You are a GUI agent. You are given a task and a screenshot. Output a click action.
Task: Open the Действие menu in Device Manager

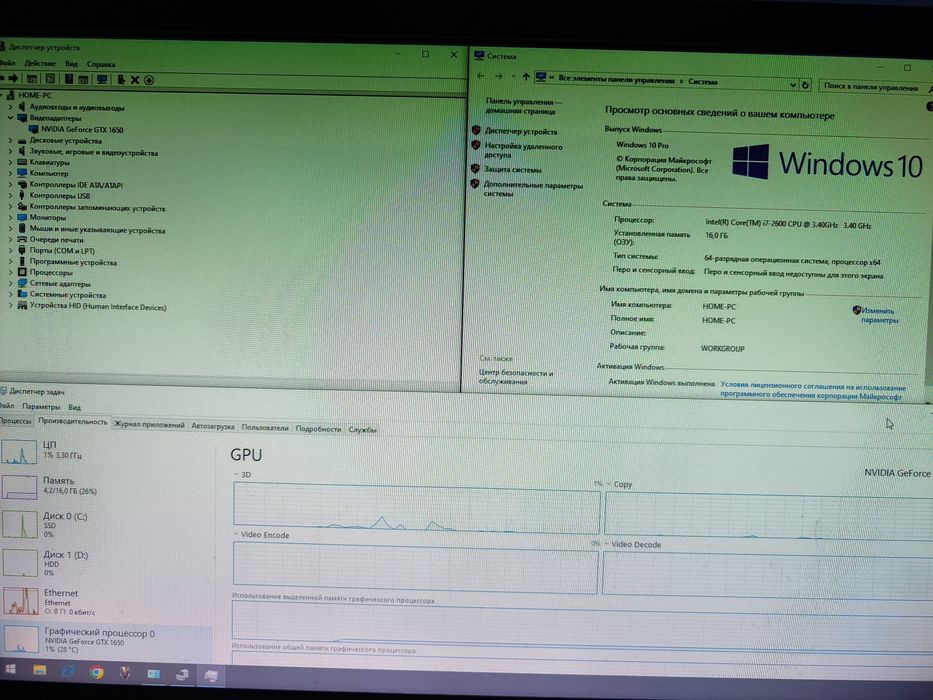pos(40,63)
